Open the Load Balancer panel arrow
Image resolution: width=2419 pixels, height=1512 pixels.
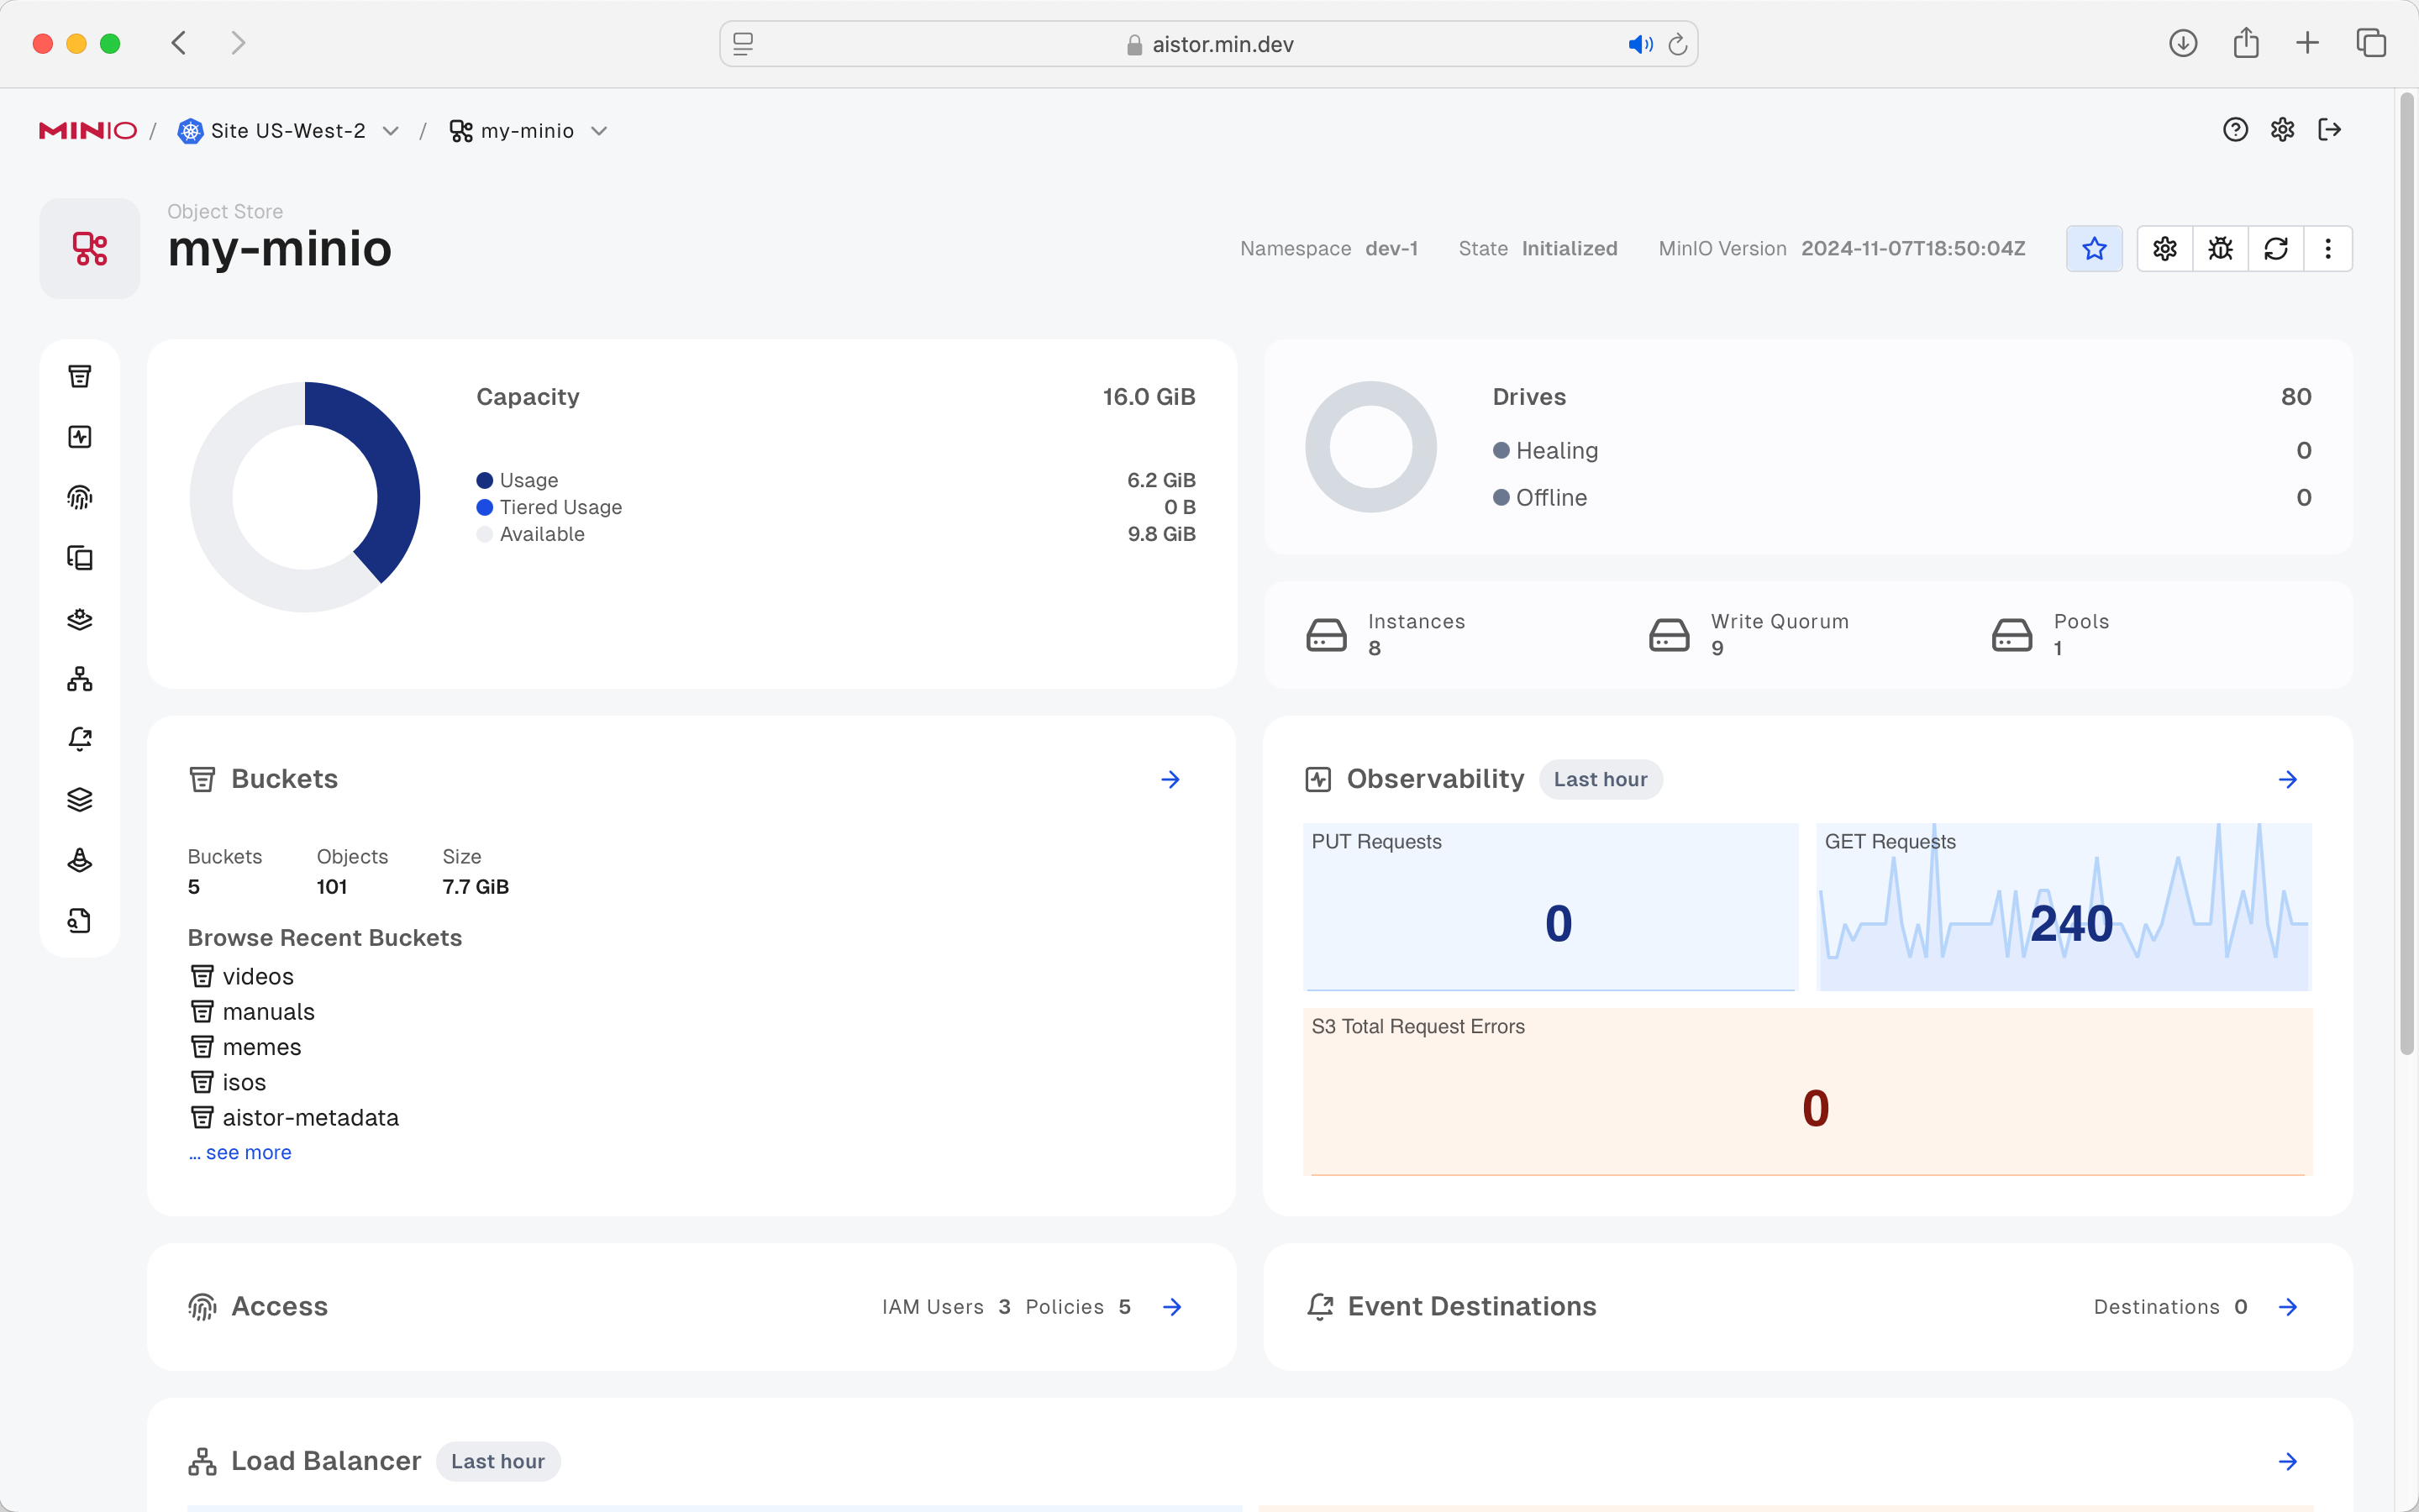2287,1462
